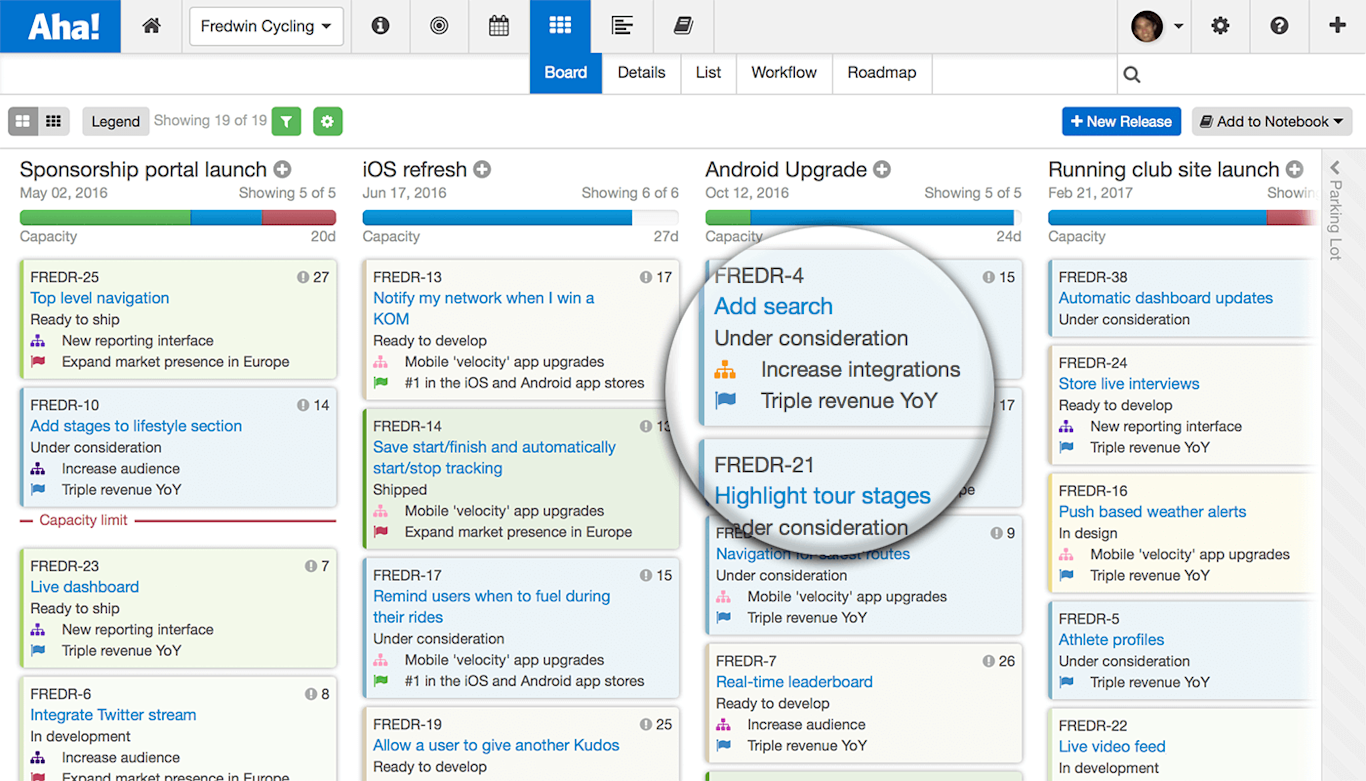Screen dimensions: 1366x781
Task: Add feature to iOS refresh release
Action: tap(482, 170)
